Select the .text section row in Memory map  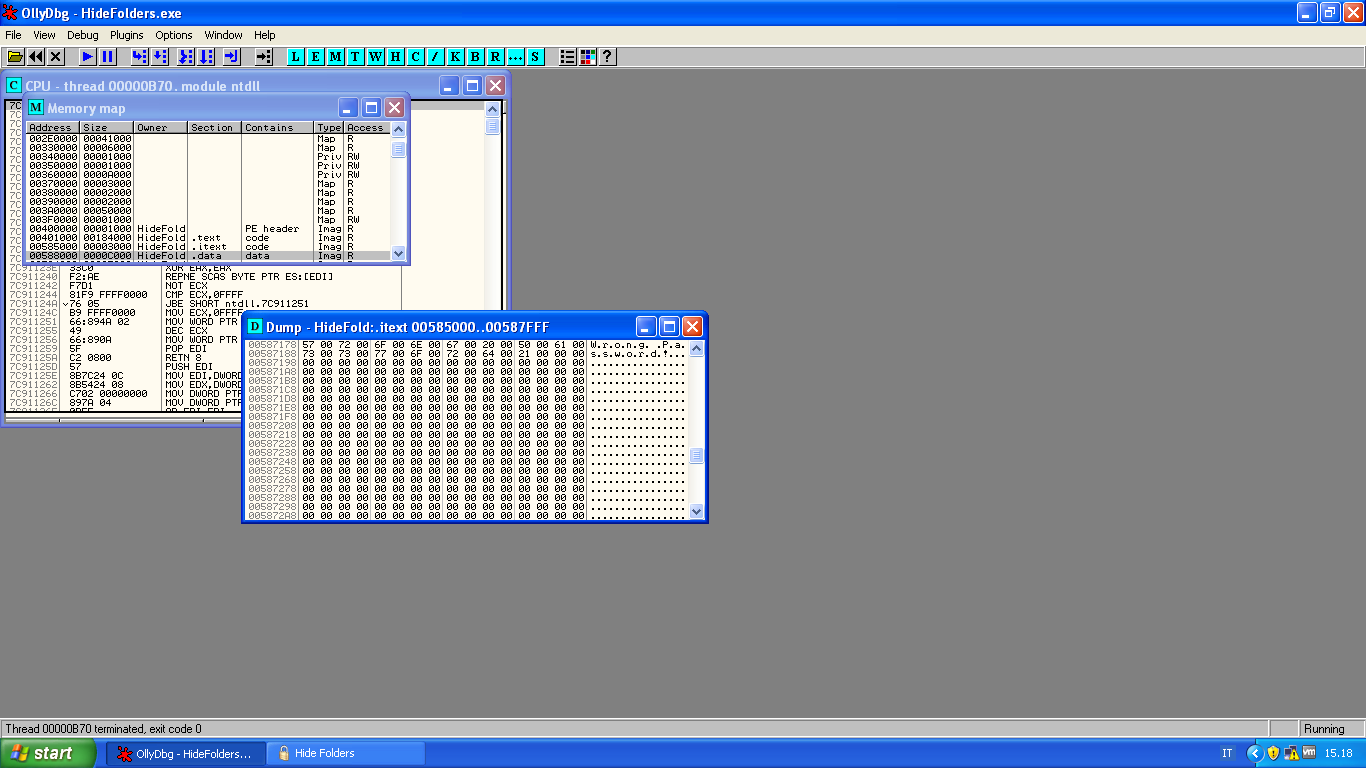click(207, 238)
